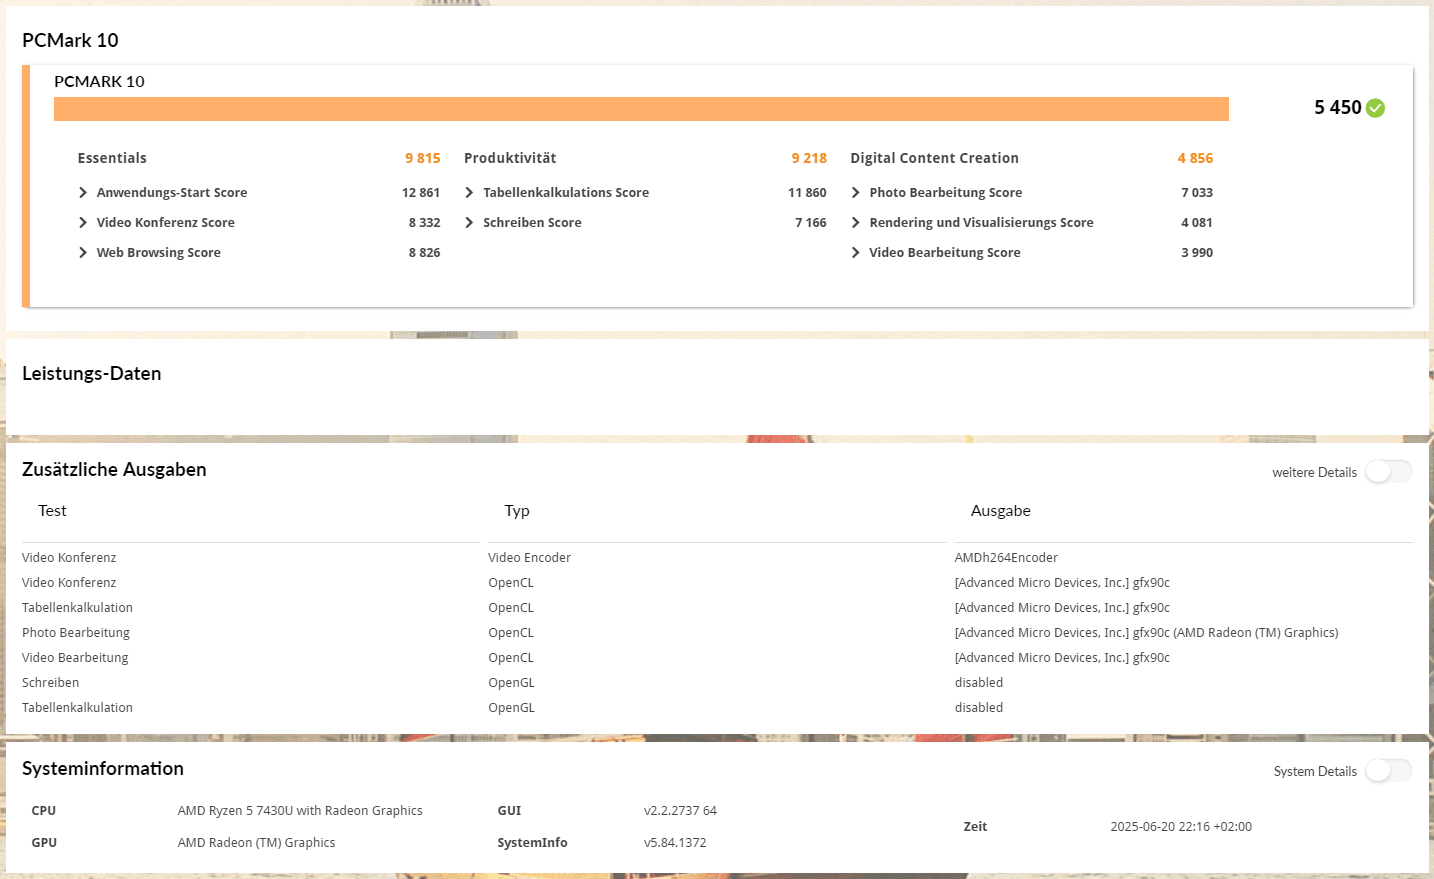Expand Rendering und Visualisierungs Score row
Viewport: 1434px width, 879px height.
pyautogui.click(x=856, y=223)
